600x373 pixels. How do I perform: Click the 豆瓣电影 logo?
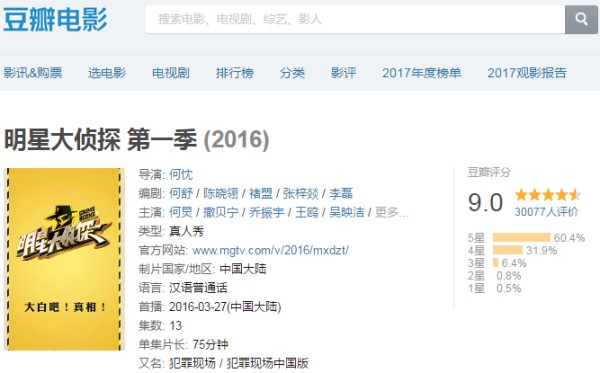point(55,20)
